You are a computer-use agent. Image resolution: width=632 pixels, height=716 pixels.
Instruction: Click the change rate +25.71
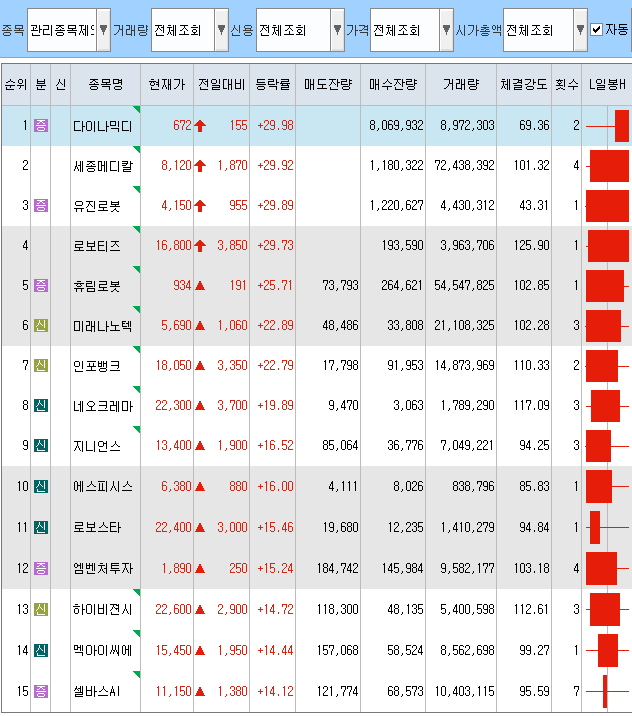click(x=275, y=285)
